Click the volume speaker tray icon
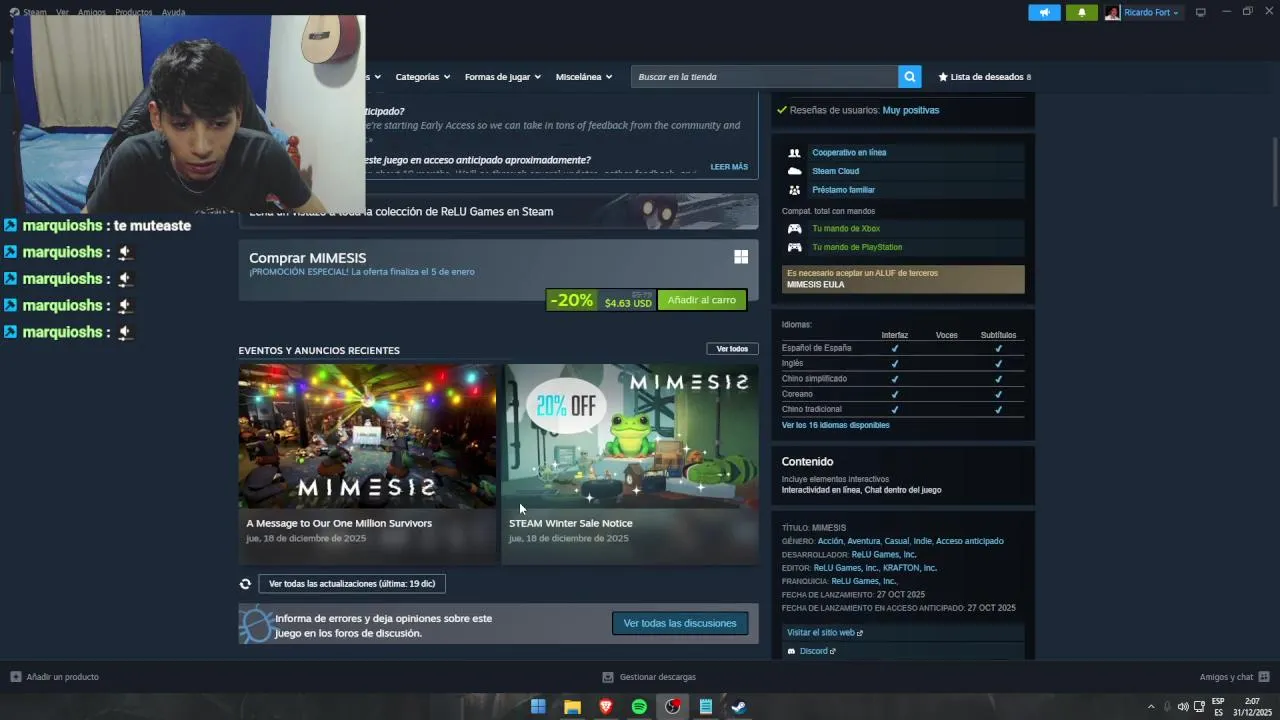This screenshot has width=1280, height=720. pos(1183,707)
